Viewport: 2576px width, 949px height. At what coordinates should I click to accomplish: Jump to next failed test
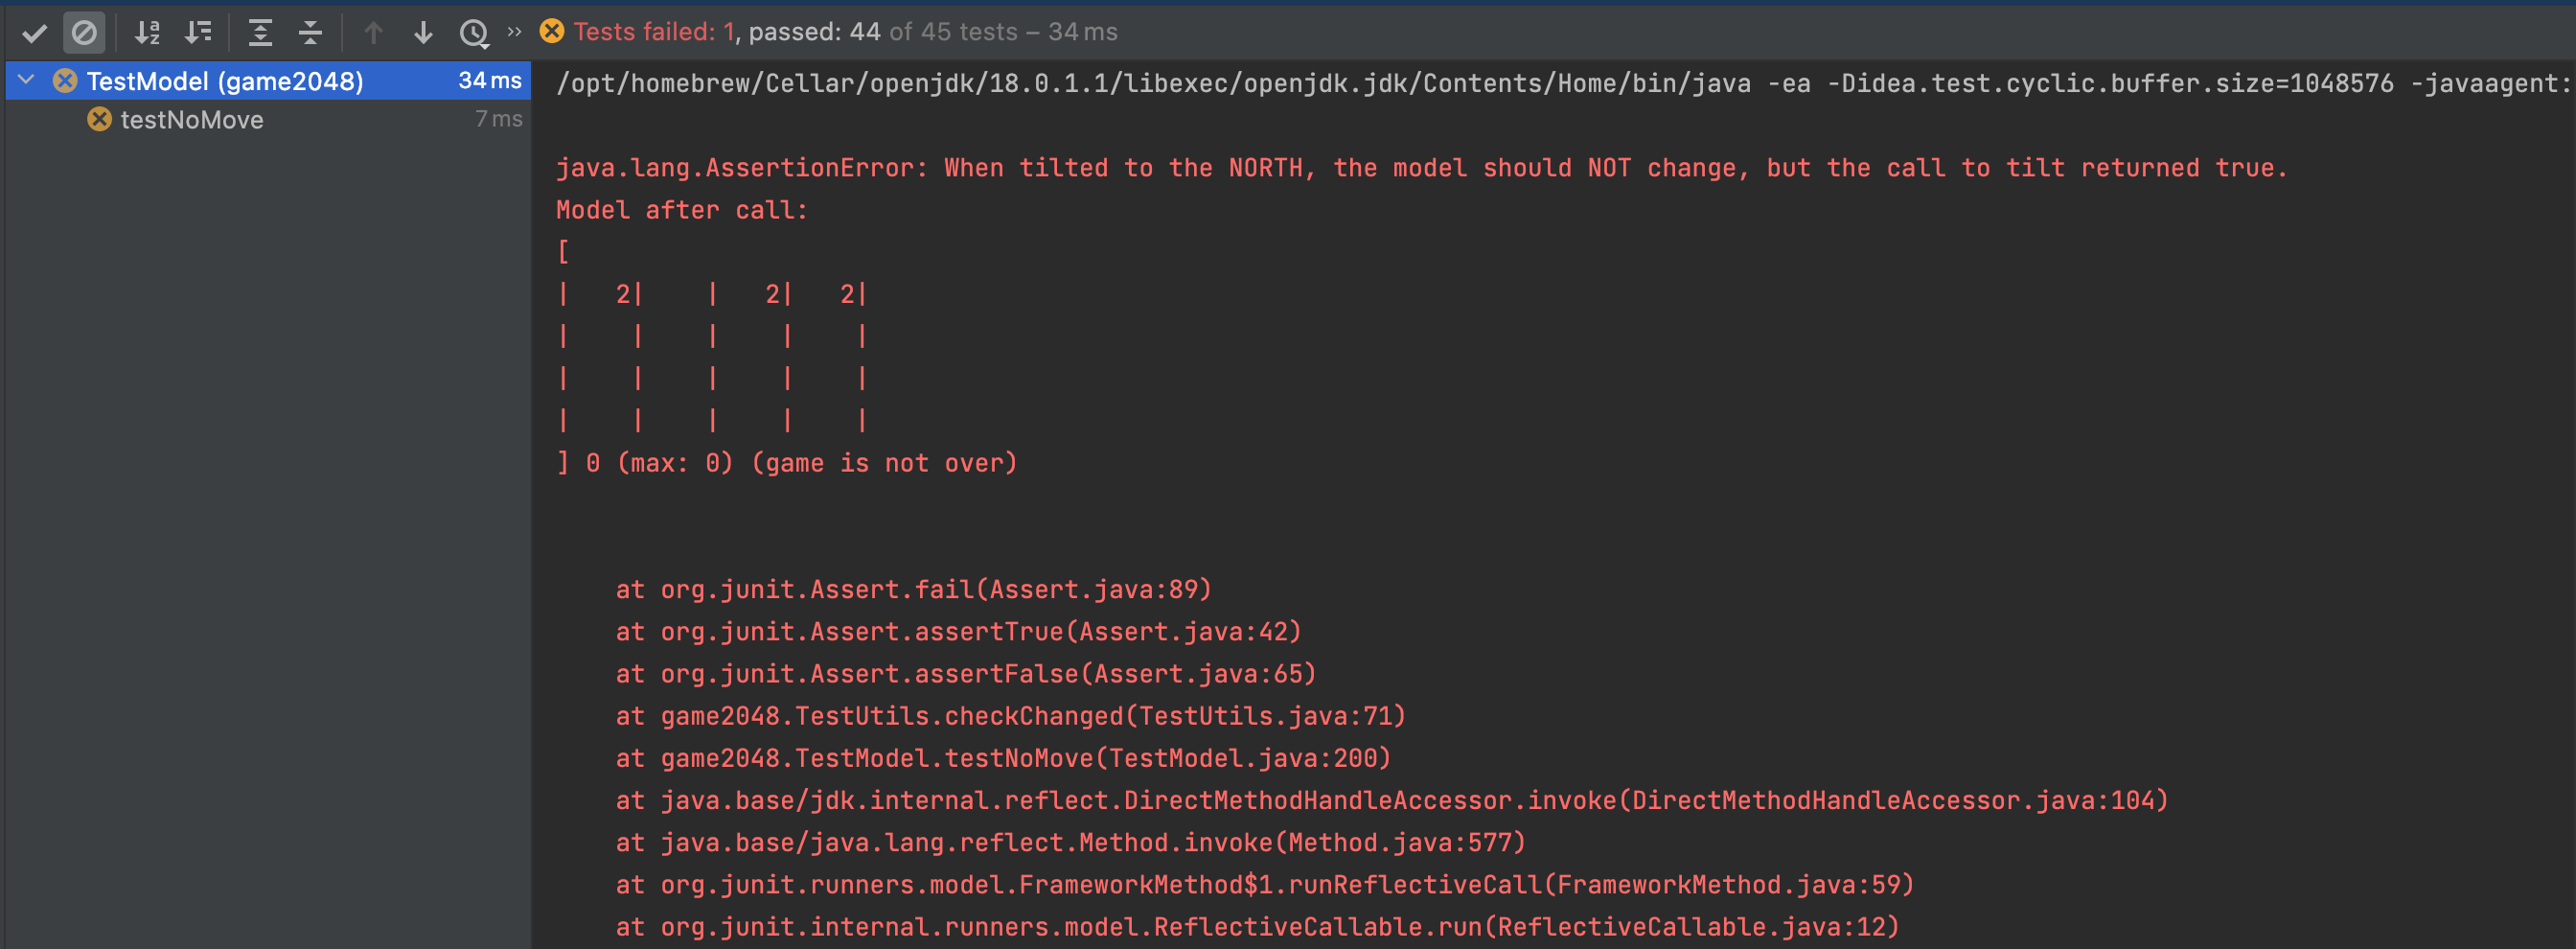coord(423,33)
